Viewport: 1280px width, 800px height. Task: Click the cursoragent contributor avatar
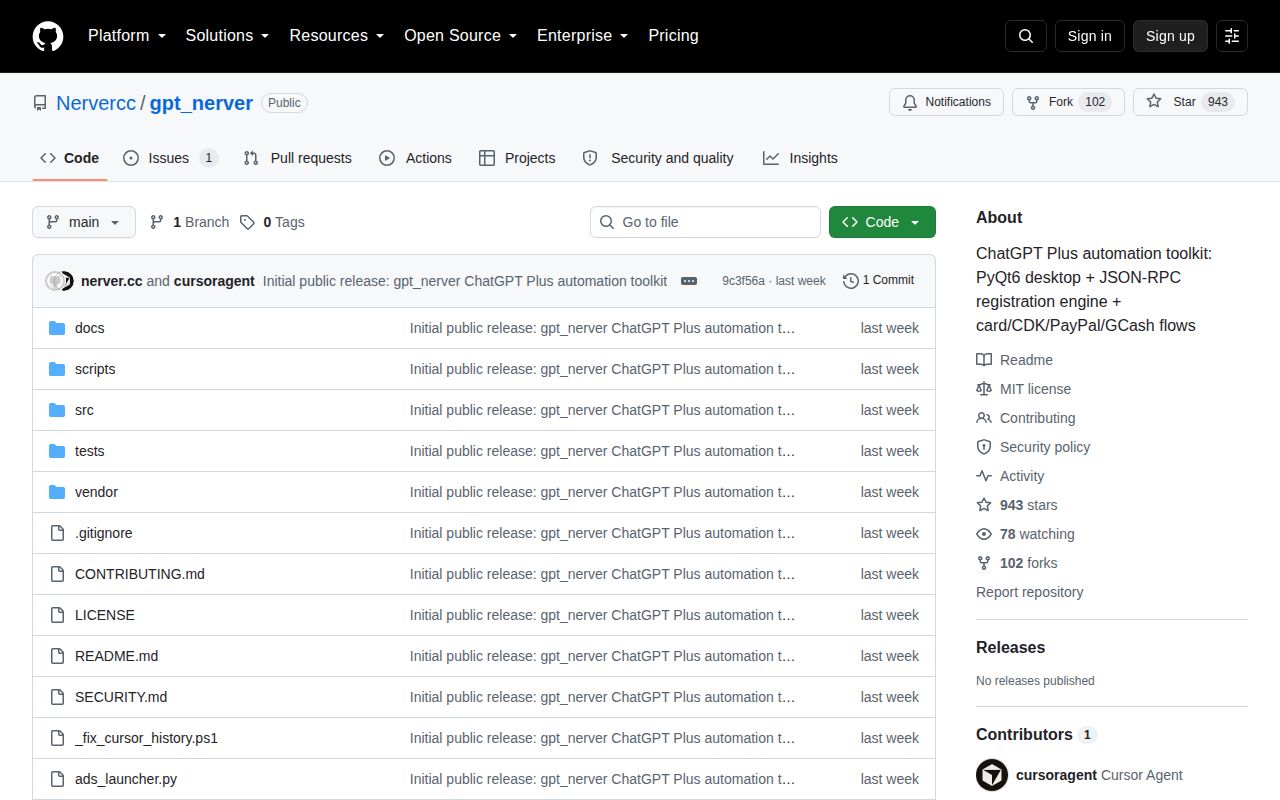pos(992,775)
